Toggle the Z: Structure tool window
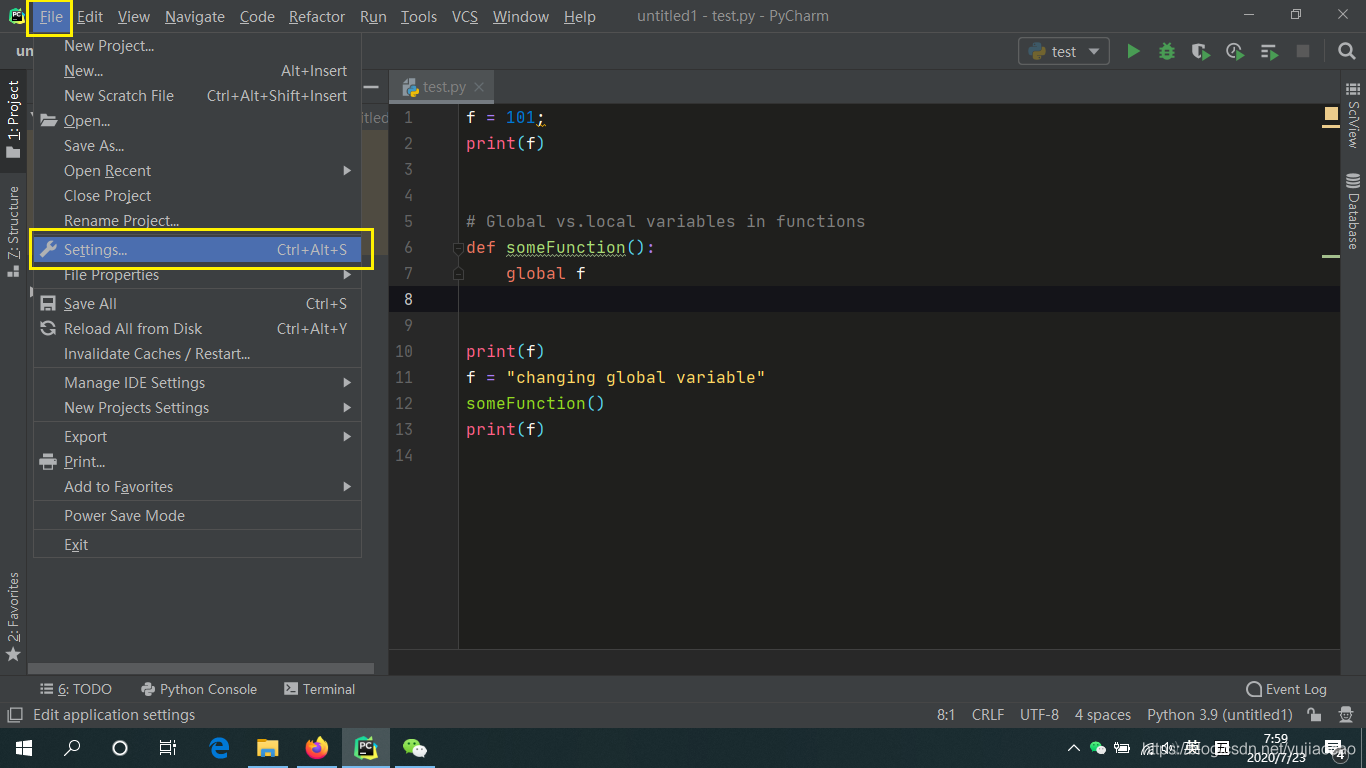The image size is (1366, 768). tap(13, 230)
